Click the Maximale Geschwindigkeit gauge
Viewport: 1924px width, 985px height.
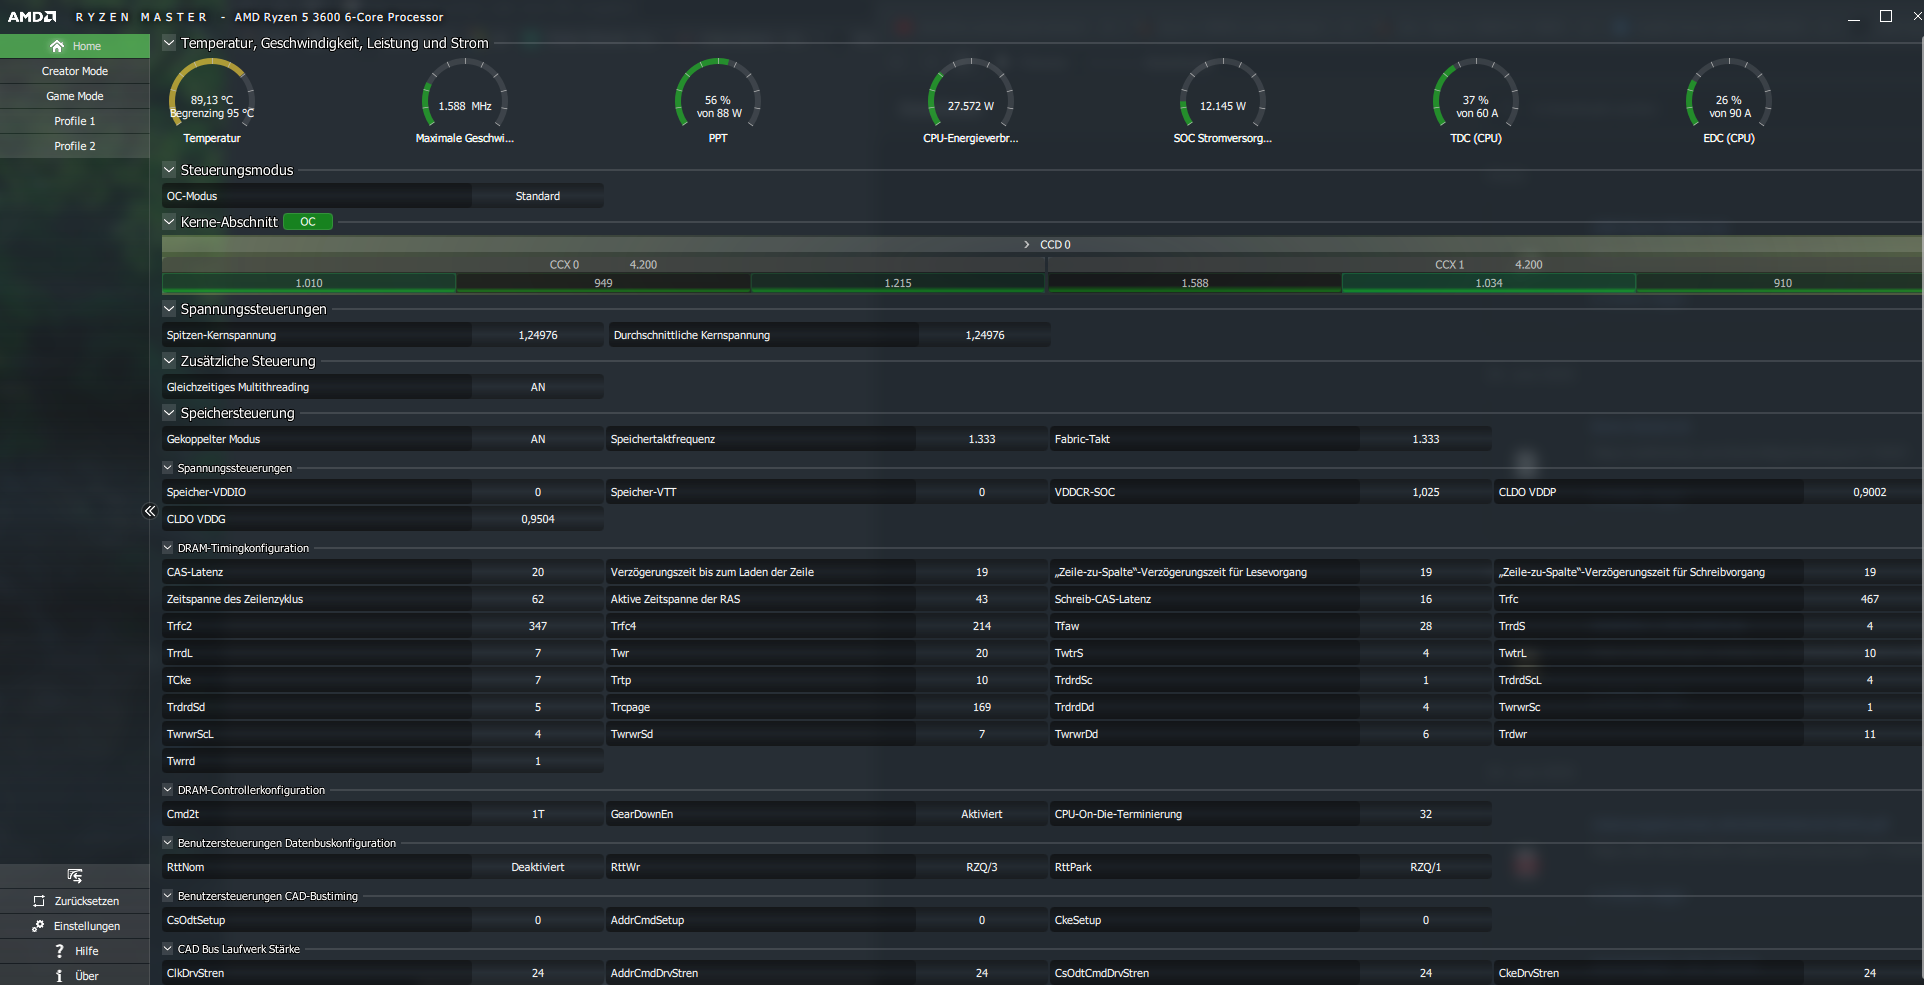[x=465, y=101]
